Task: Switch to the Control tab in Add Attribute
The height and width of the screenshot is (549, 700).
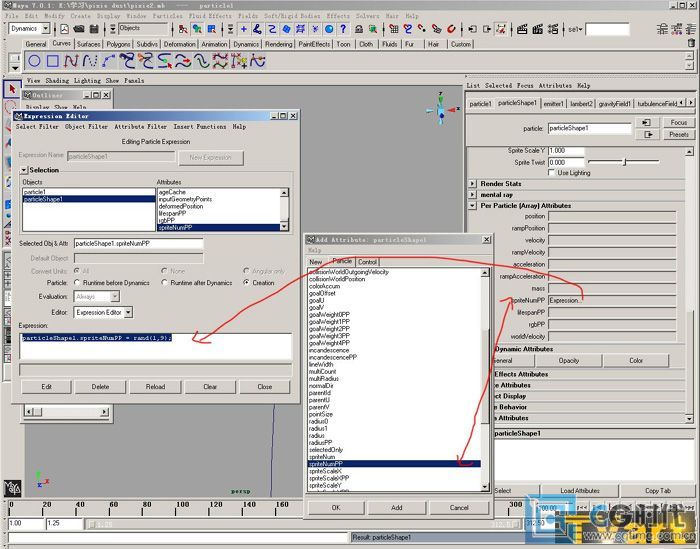Action: pos(367,262)
